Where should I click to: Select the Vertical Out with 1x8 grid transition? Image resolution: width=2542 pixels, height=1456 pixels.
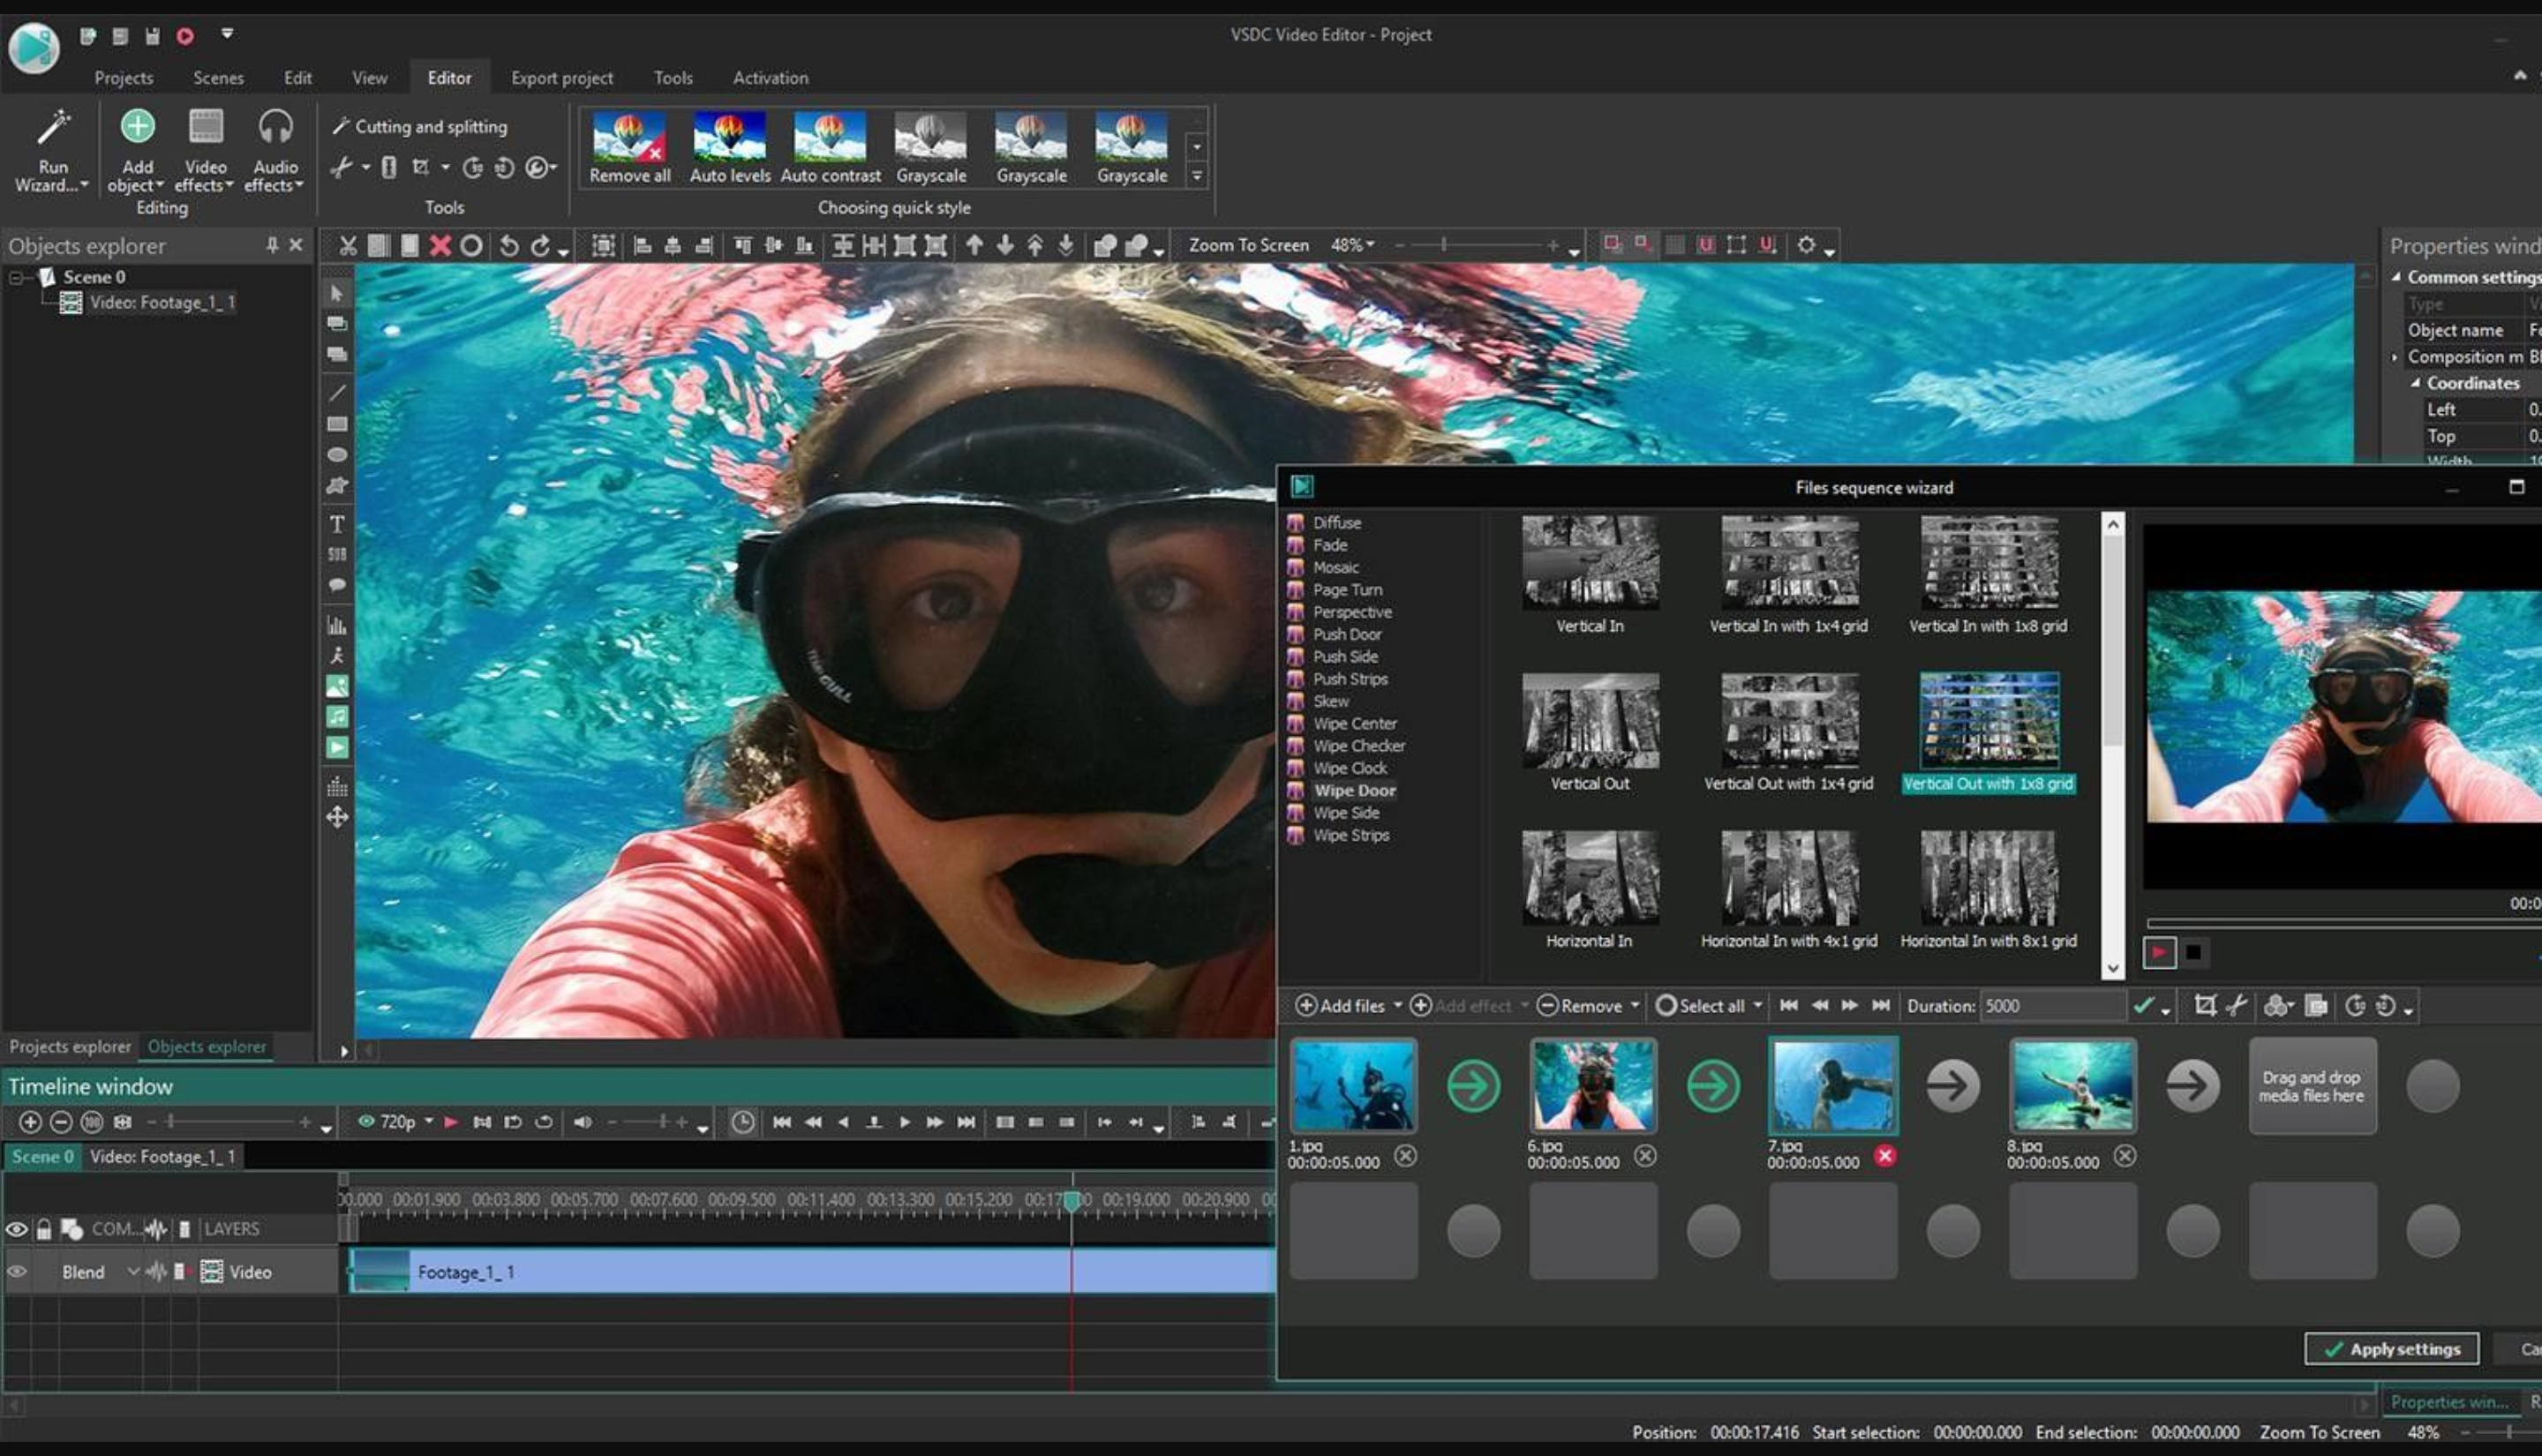pyautogui.click(x=1988, y=719)
